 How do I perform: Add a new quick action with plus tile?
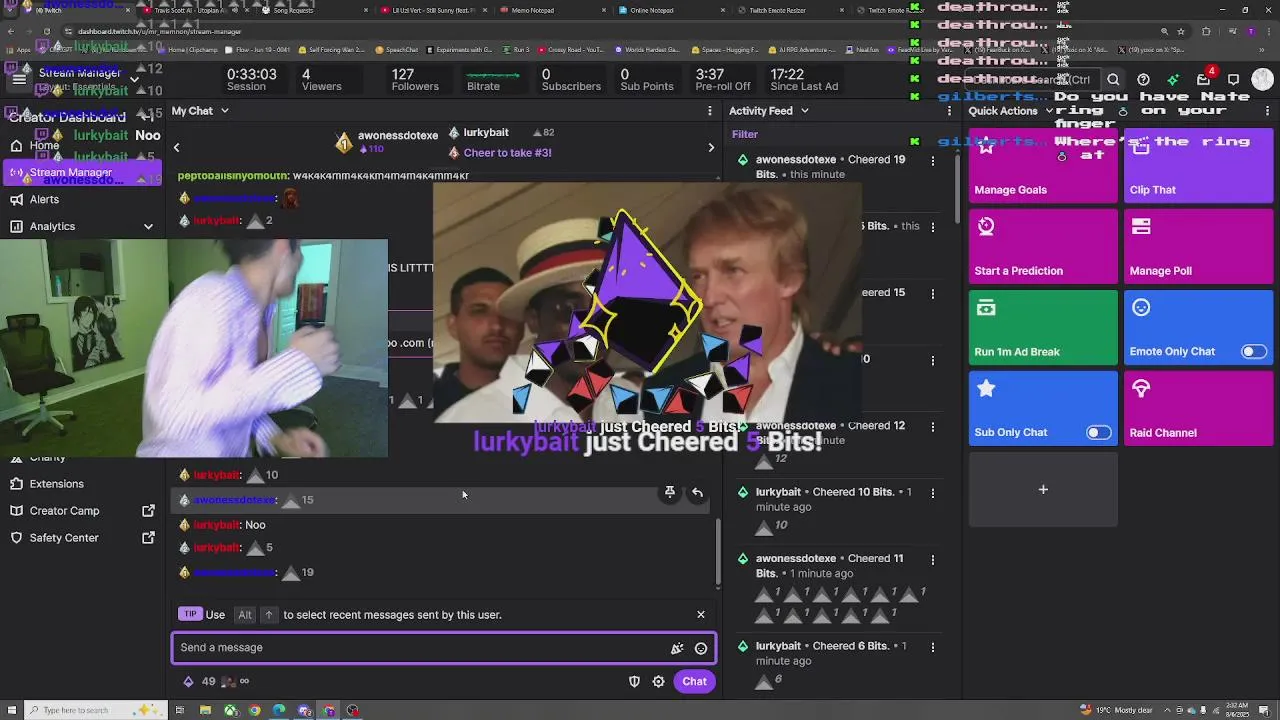1043,489
